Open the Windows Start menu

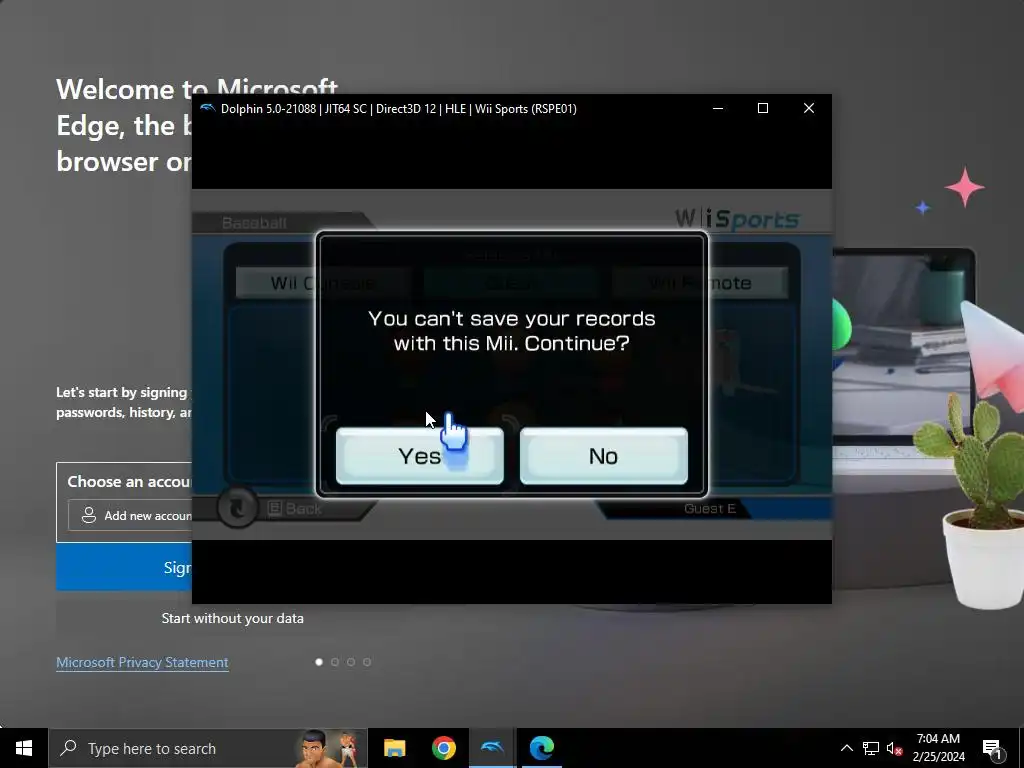pyautogui.click(x=24, y=748)
